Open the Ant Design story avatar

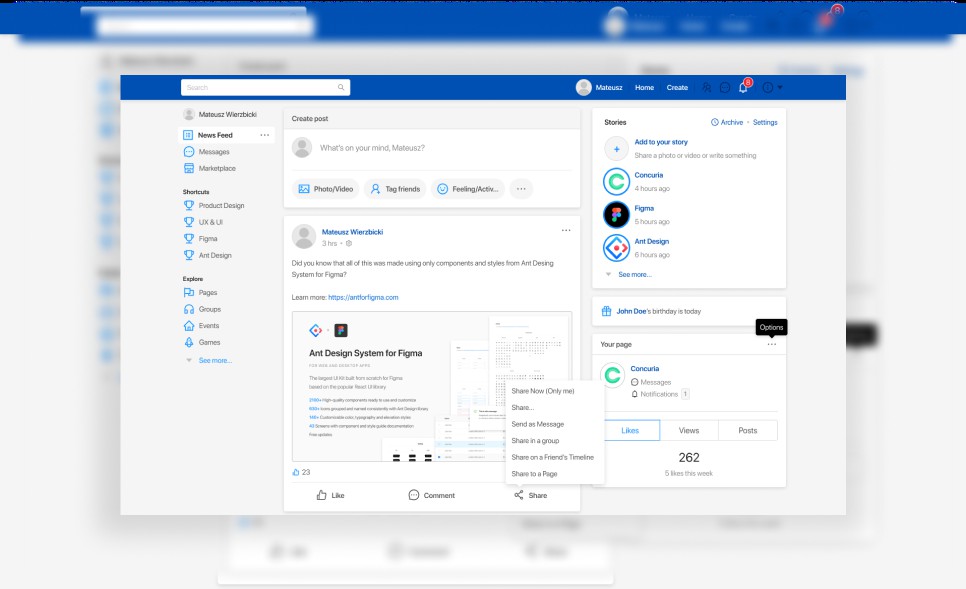(x=616, y=248)
